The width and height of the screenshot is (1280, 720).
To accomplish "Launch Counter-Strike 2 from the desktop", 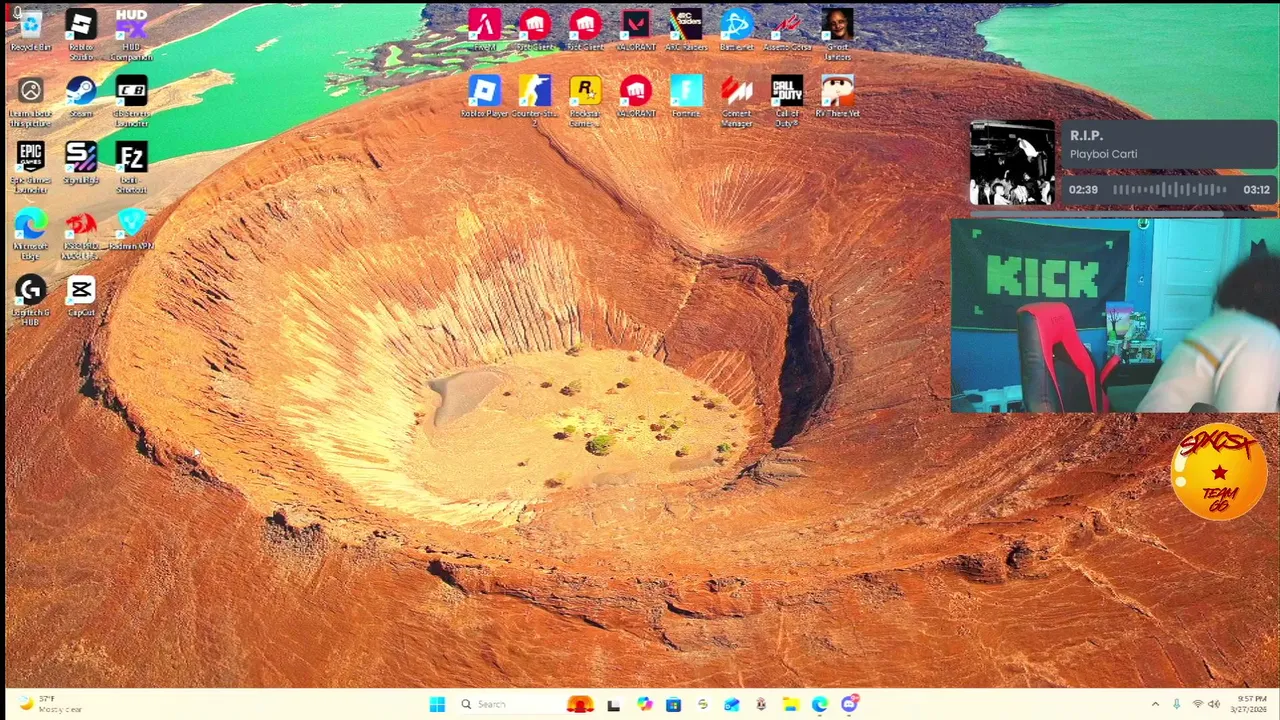I will tap(535, 101).
